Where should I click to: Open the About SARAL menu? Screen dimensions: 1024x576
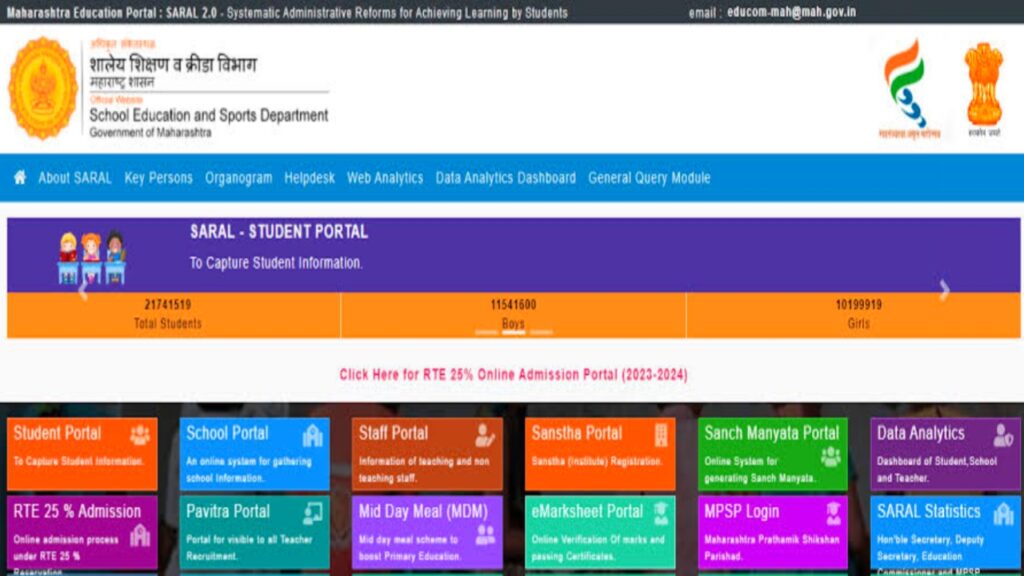pos(75,178)
